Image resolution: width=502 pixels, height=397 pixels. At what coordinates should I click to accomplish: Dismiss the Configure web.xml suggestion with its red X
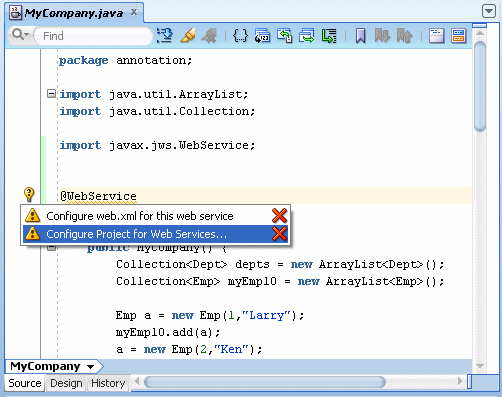click(x=279, y=215)
